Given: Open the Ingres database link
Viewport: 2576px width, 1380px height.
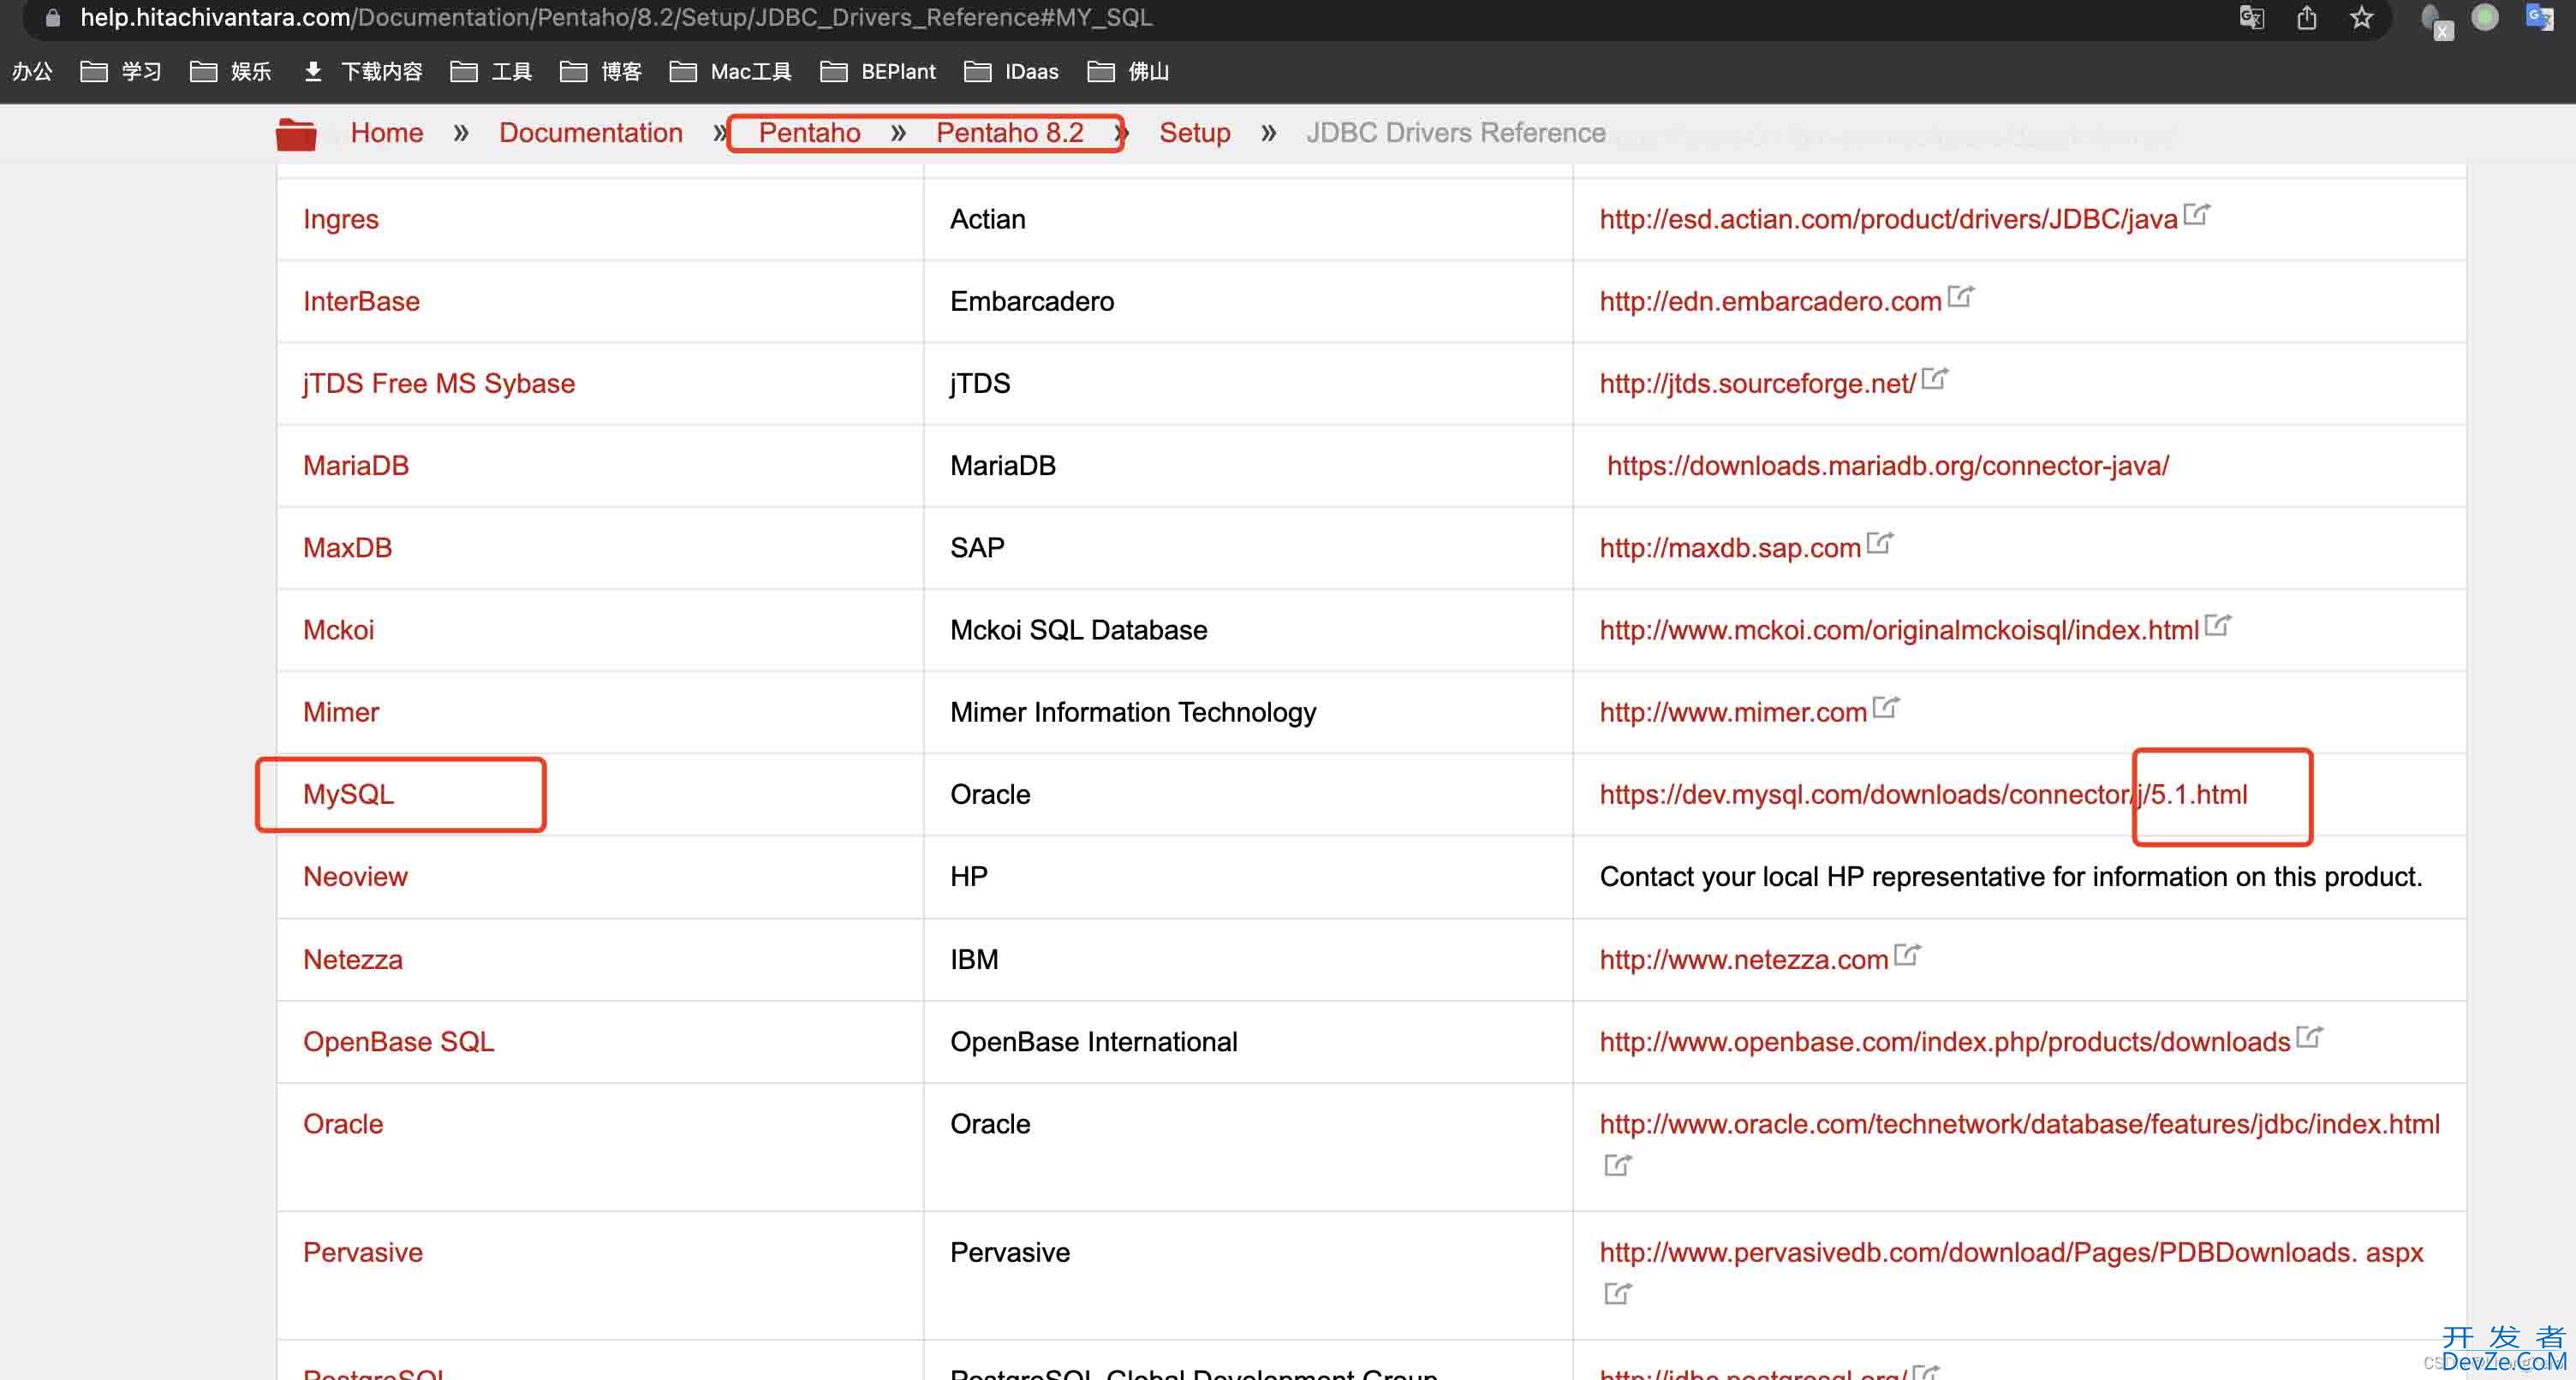Looking at the screenshot, I should point(340,220).
